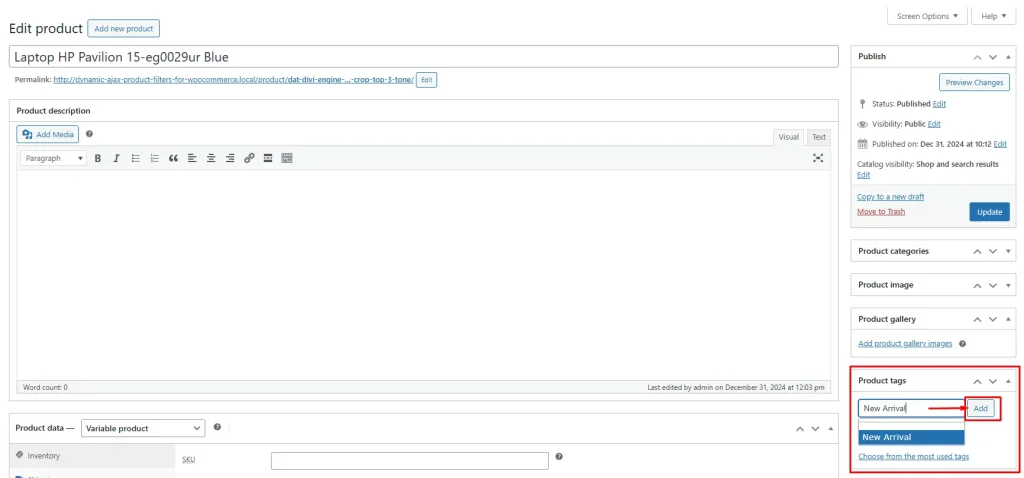Click Copy to a new draft
The image size is (1024, 478).
click(890, 197)
